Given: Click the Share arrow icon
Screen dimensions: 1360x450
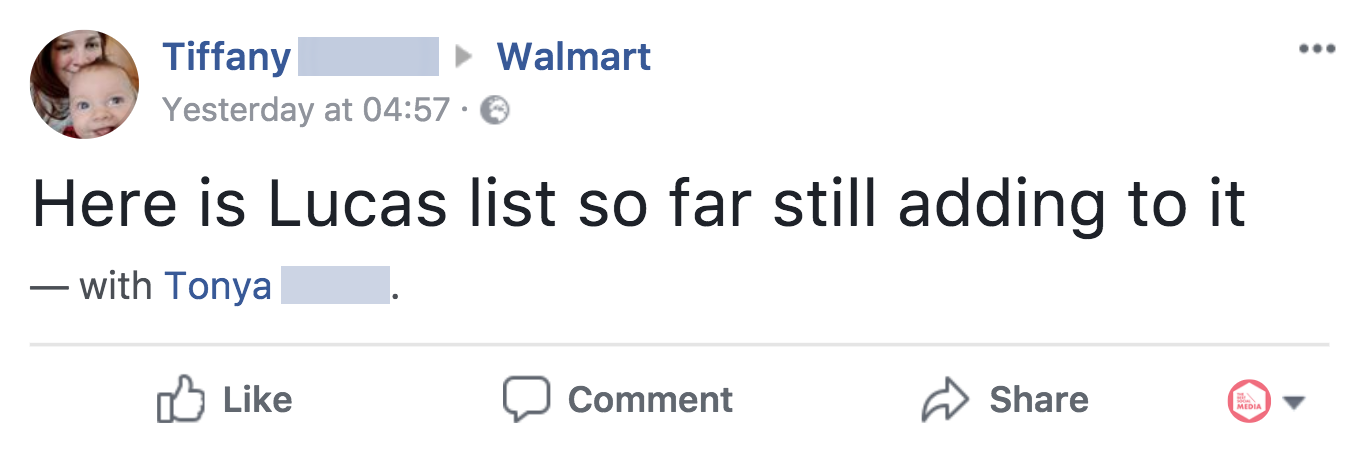Looking at the screenshot, I should click(x=946, y=400).
